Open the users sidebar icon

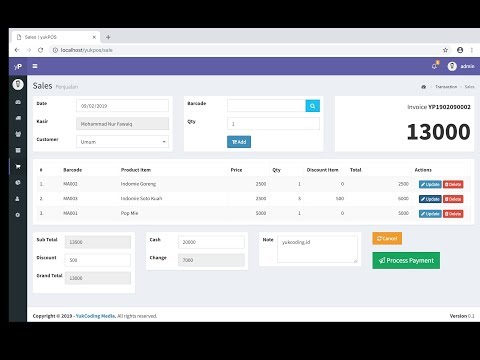(18, 199)
